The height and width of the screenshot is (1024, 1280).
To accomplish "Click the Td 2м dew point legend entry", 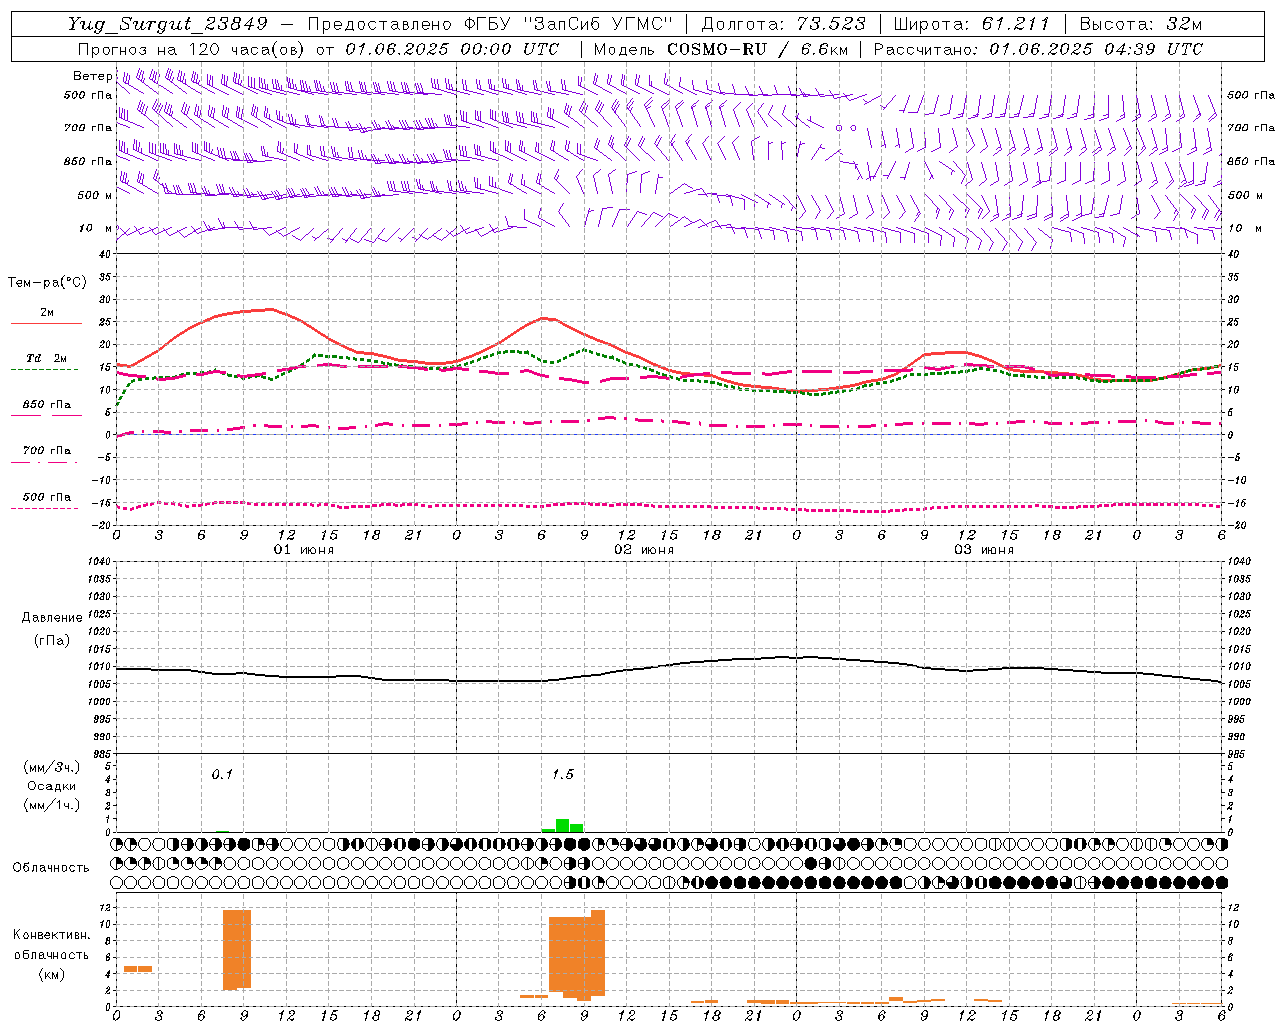I will 46,358.
